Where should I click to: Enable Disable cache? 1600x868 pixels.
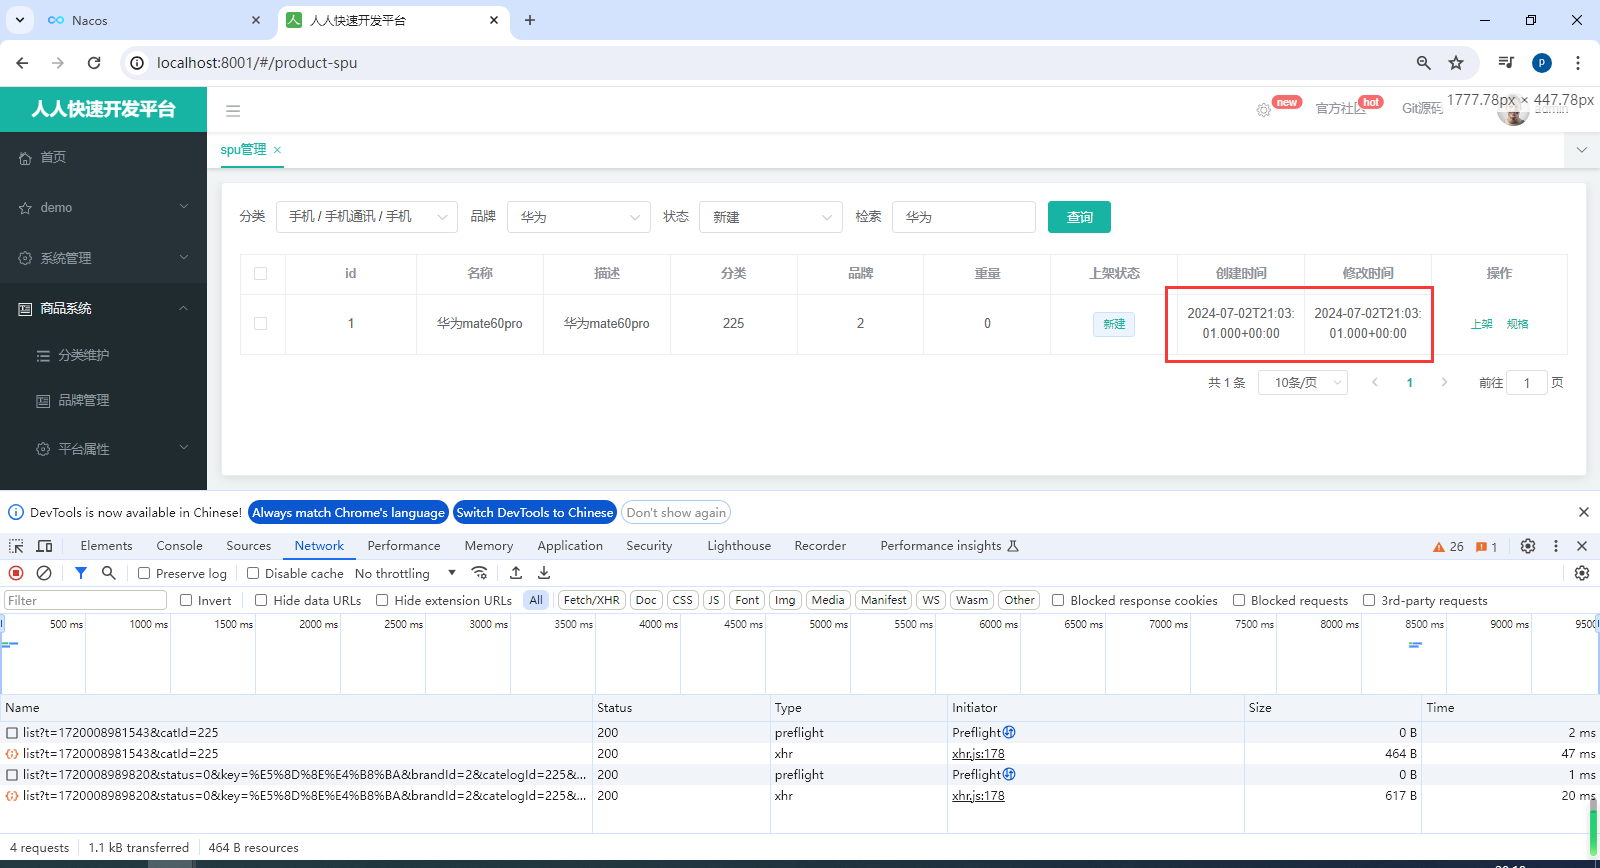point(253,573)
